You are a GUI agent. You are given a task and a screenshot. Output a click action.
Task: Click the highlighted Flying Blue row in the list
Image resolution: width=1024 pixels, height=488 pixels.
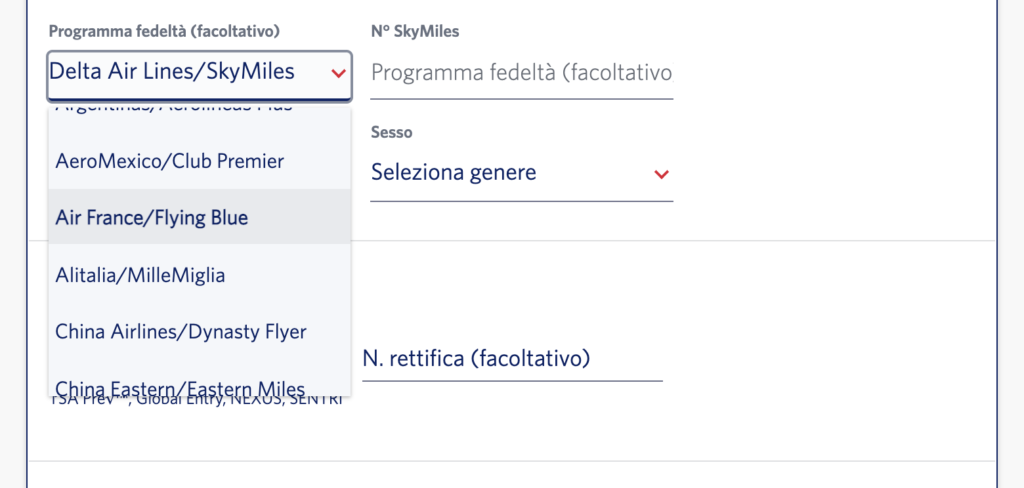click(x=199, y=217)
